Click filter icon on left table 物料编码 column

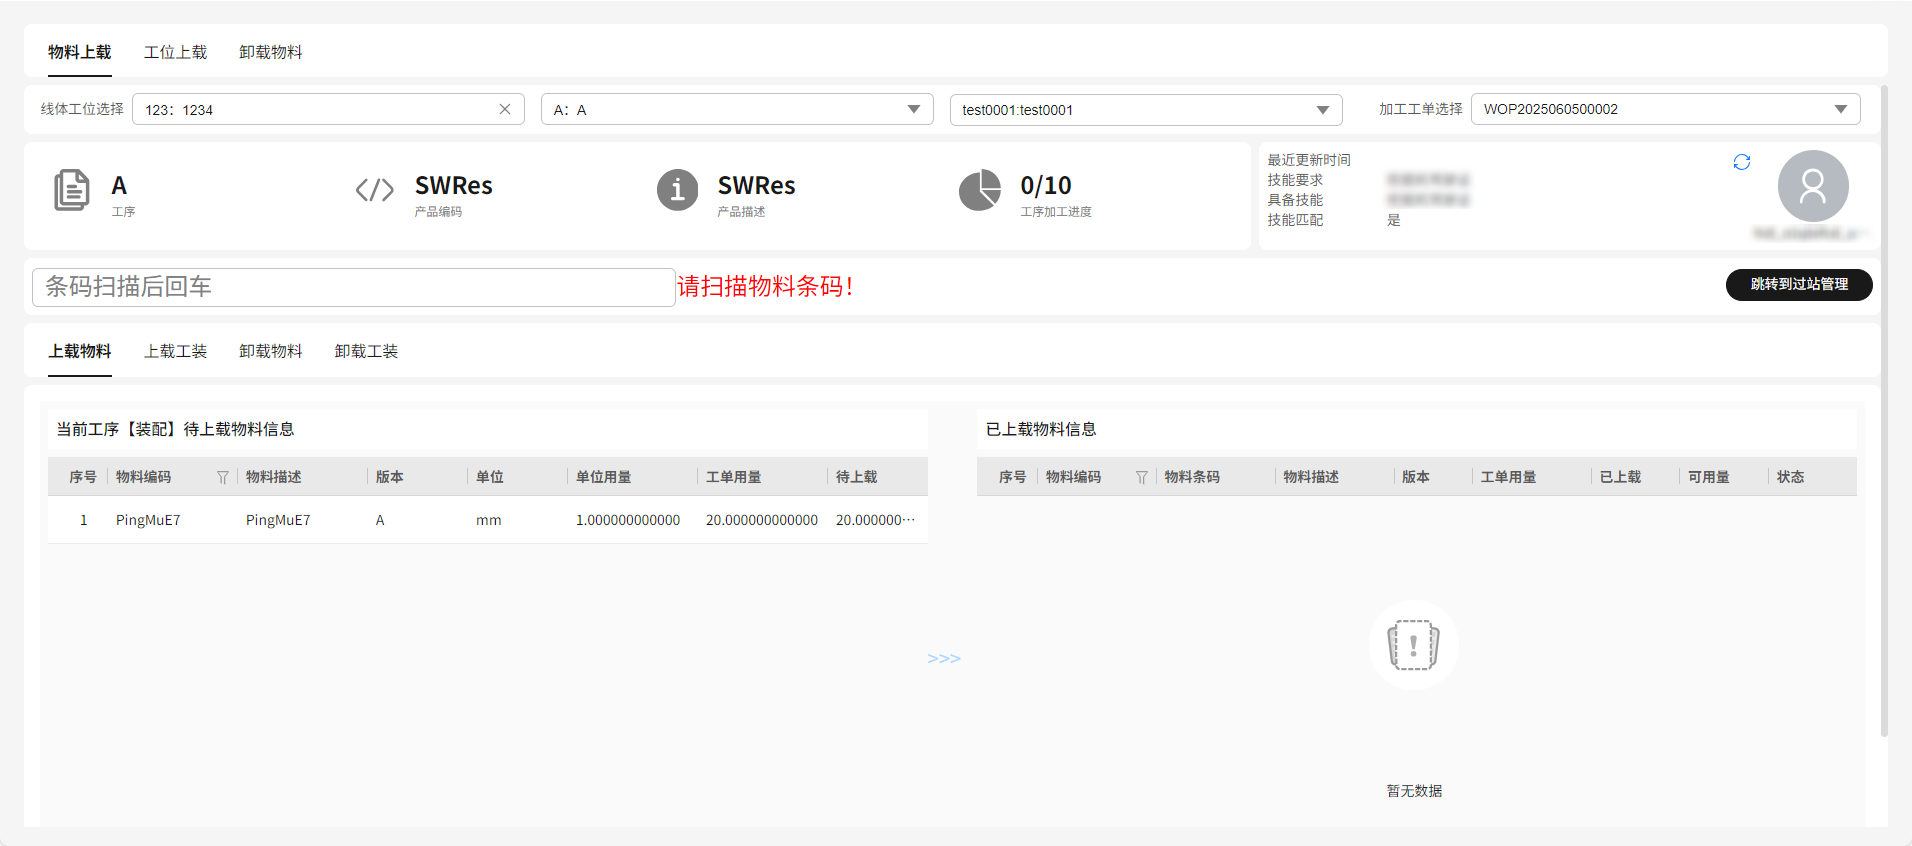223,477
